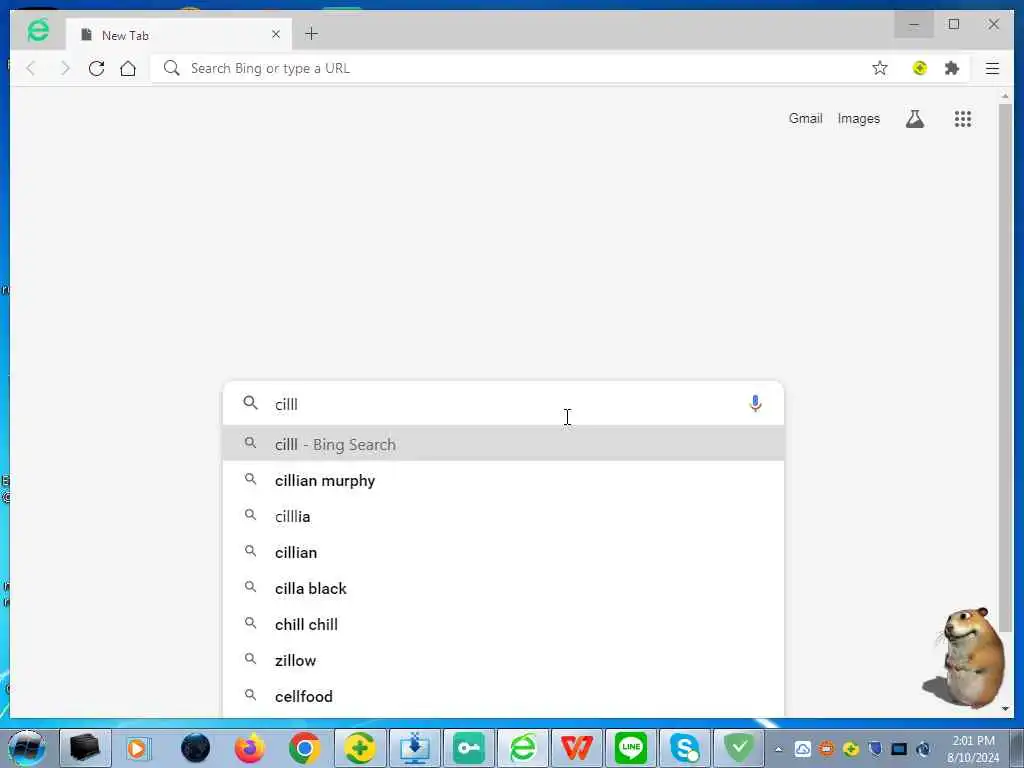This screenshot has height=768, width=1024.
Task: Open the home page
Action: tap(128, 68)
